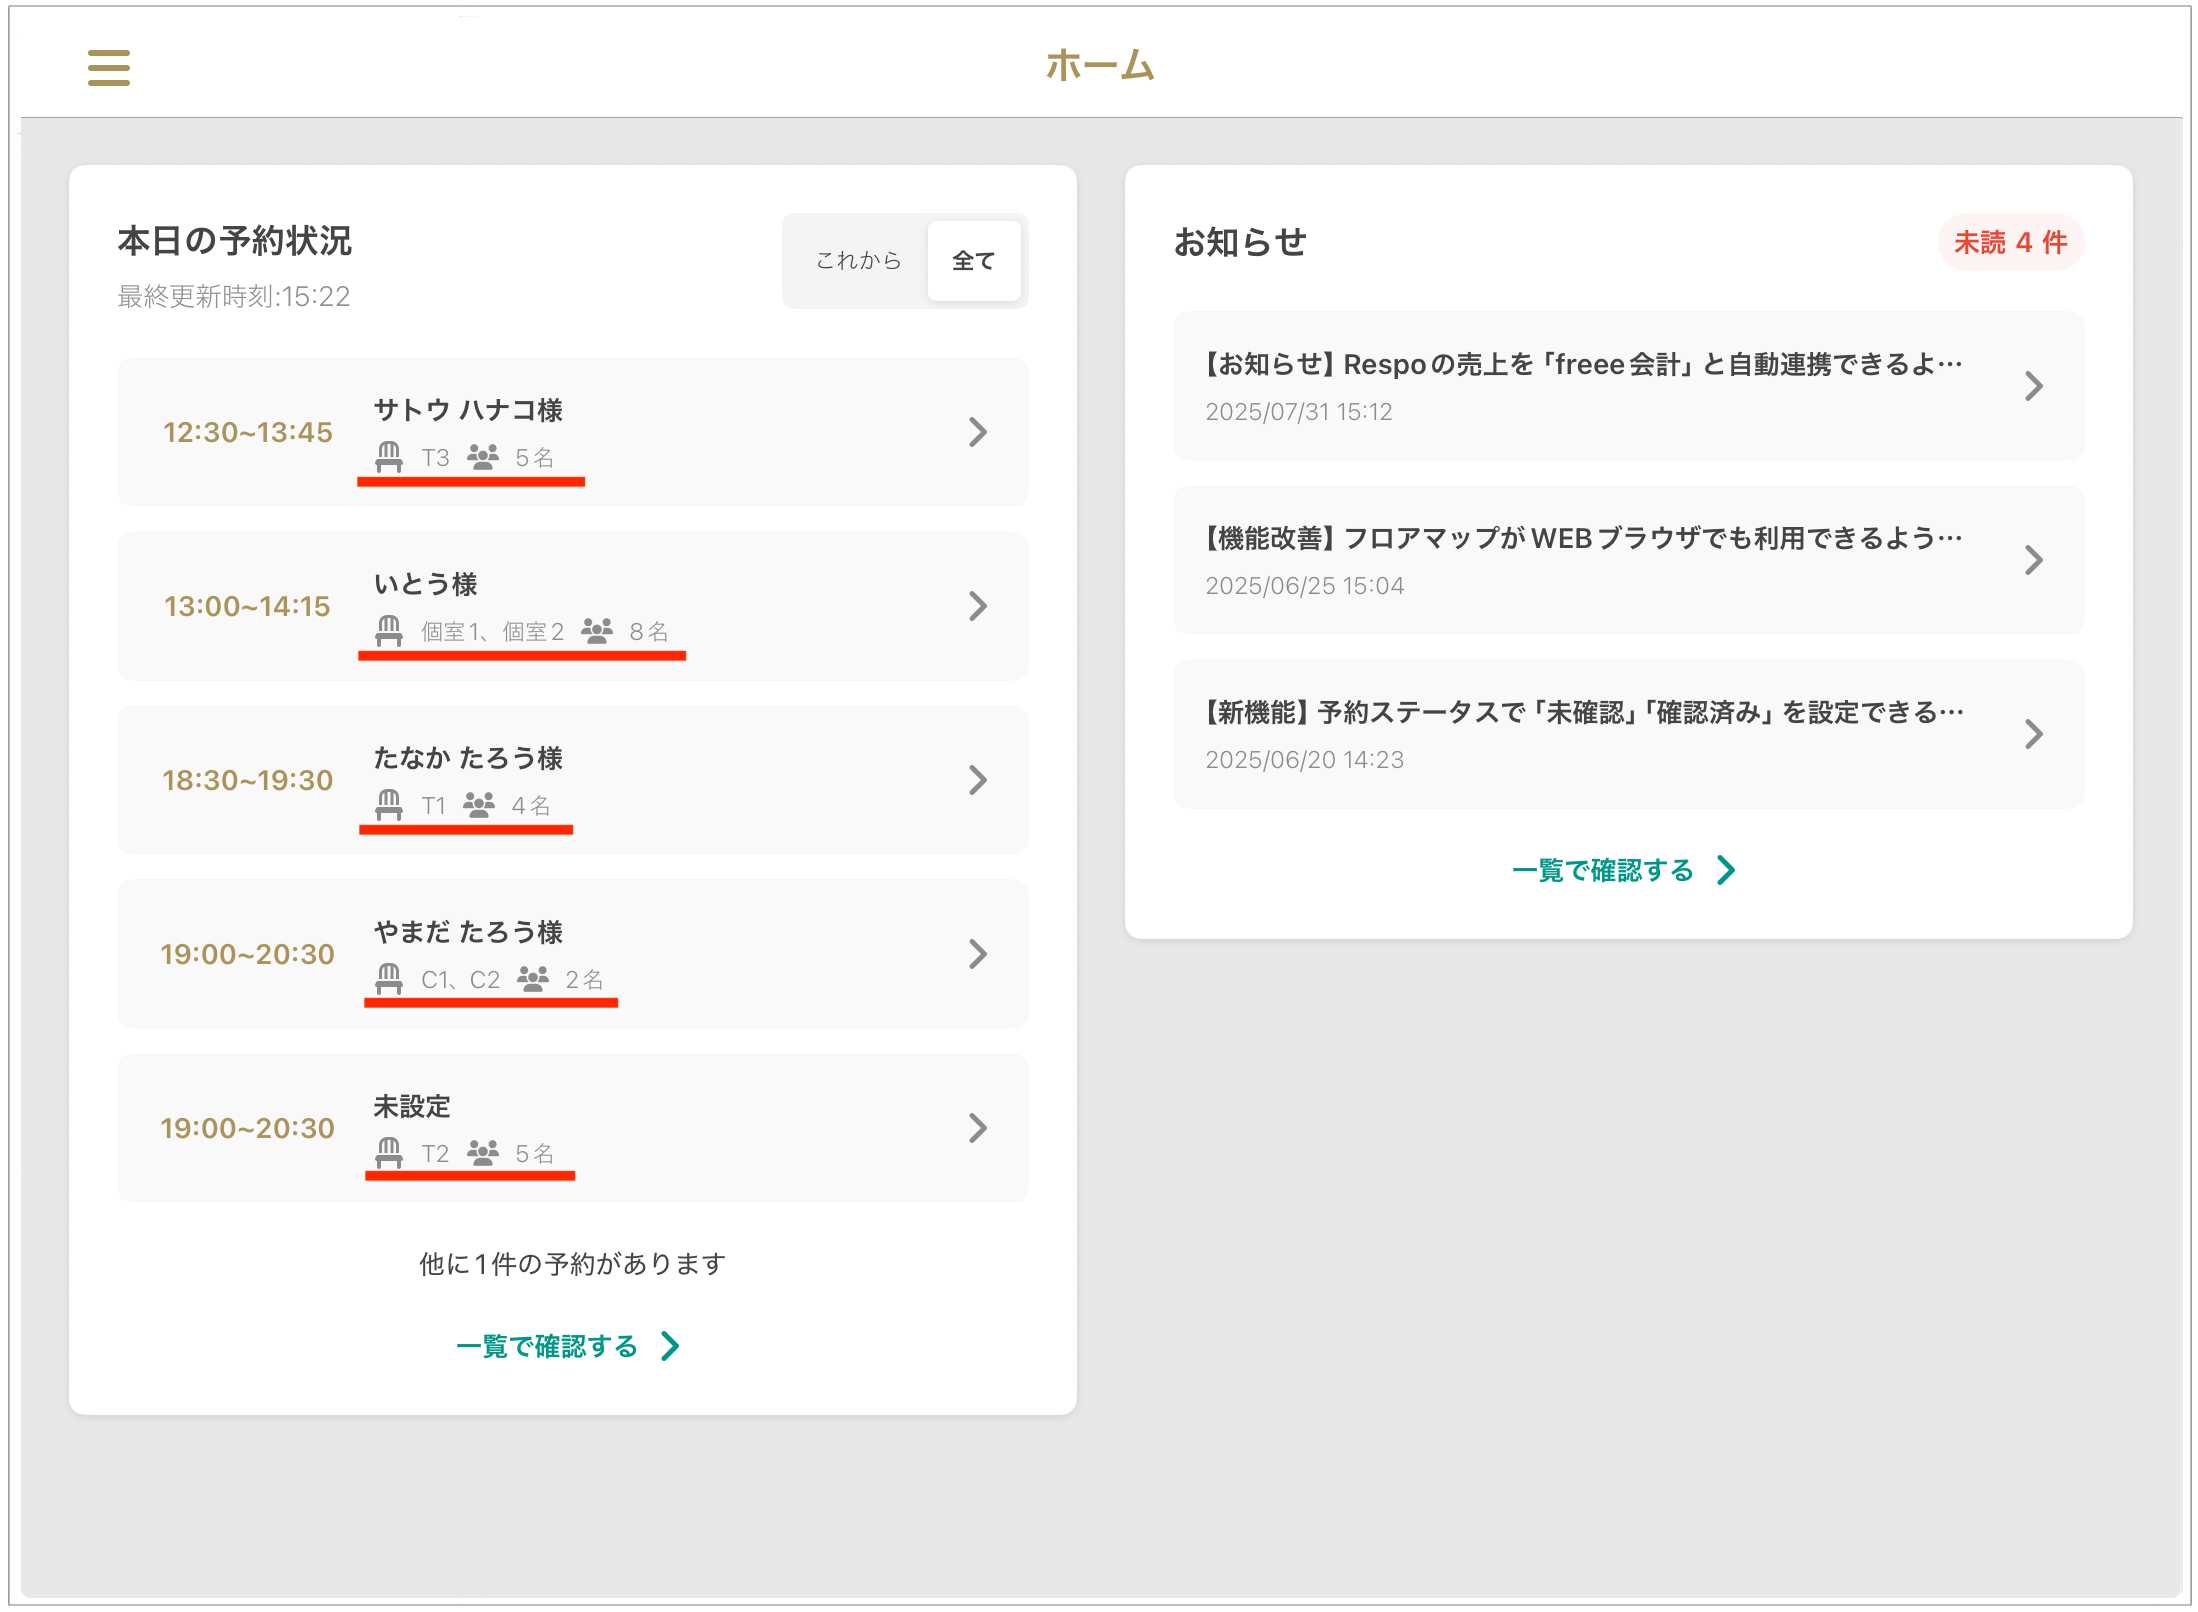
Task: Open the hamburger menu icon
Action: [108, 68]
